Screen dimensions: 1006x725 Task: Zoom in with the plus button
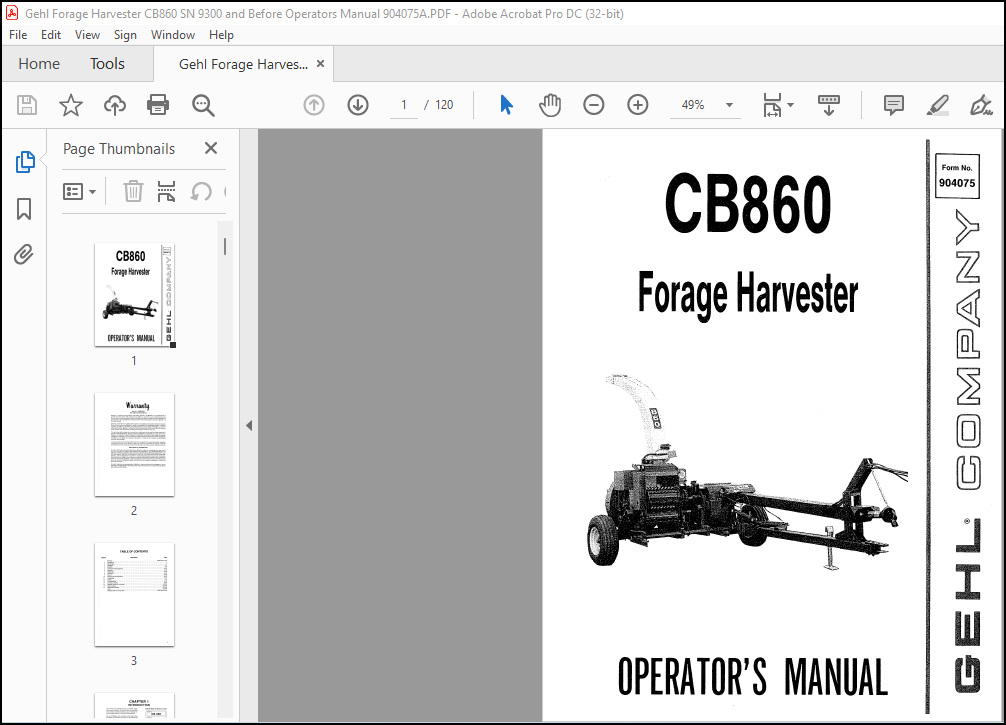click(638, 105)
